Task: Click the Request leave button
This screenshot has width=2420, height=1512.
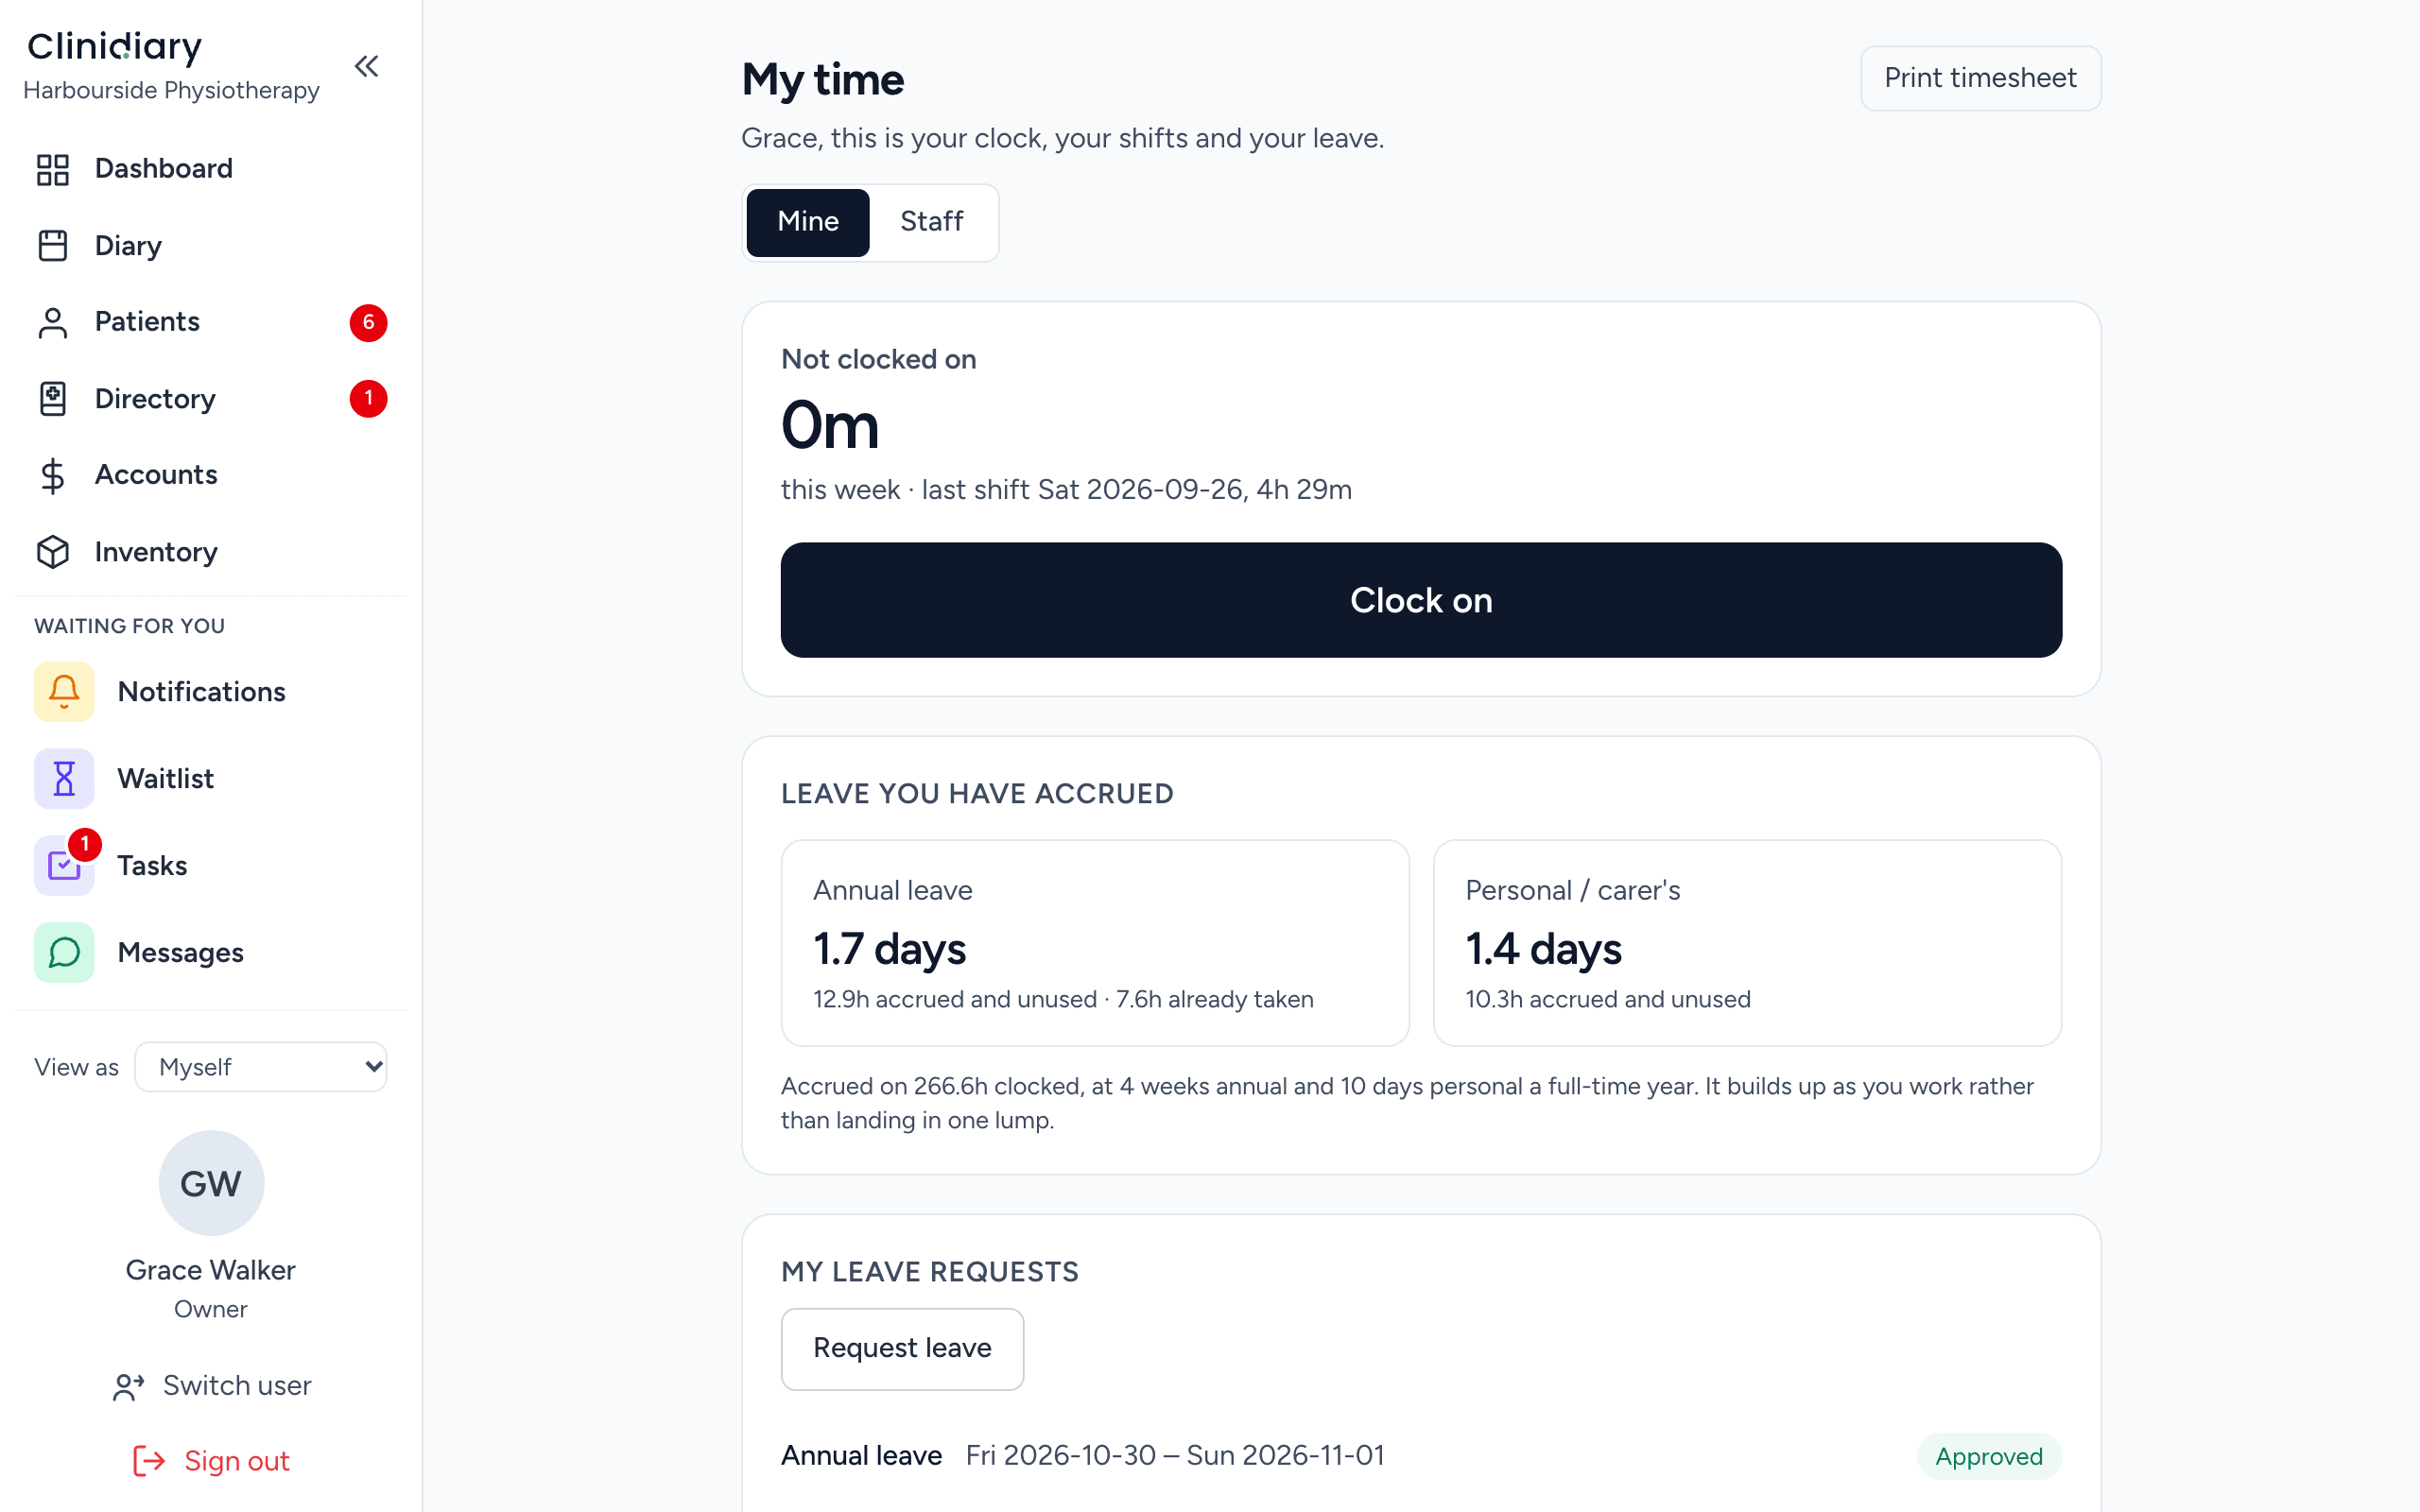Action: tap(902, 1348)
